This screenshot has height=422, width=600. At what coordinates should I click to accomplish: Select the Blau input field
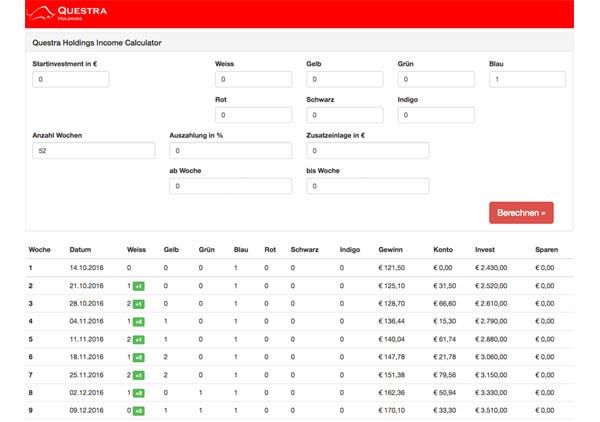tap(527, 79)
